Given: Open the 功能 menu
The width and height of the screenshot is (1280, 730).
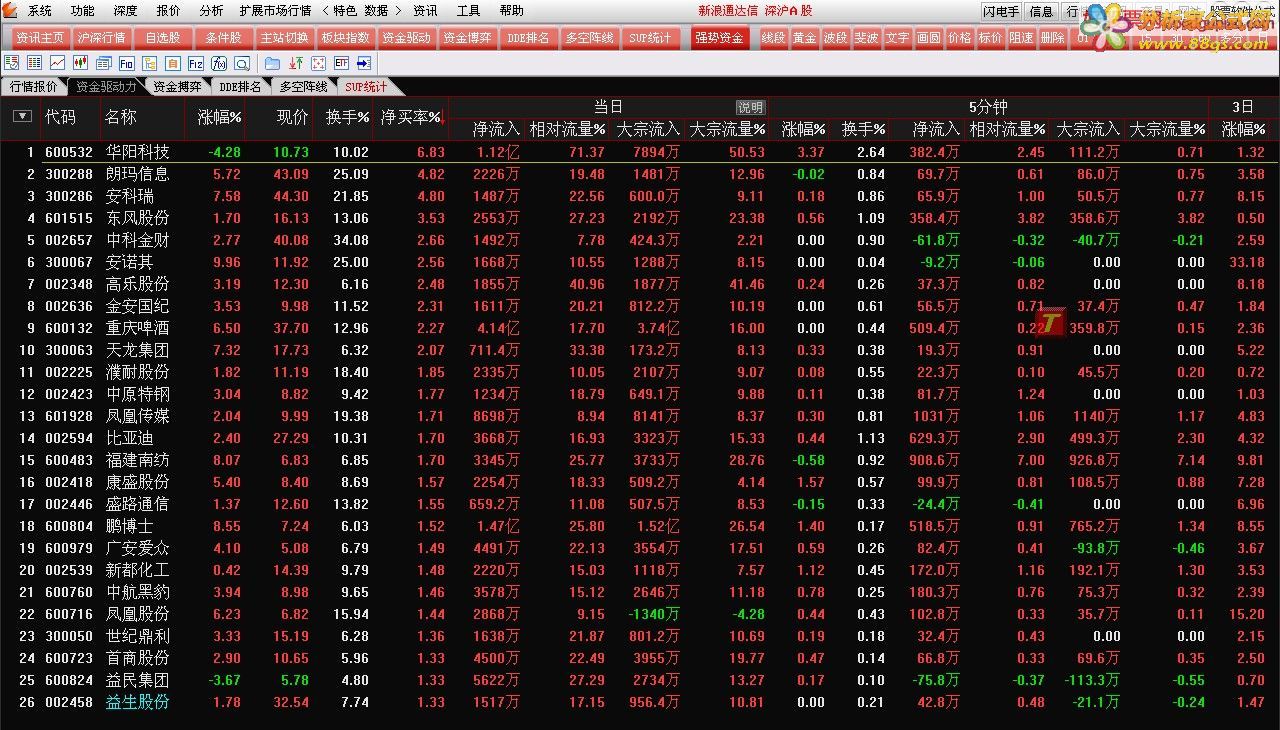Looking at the screenshot, I should pyautogui.click(x=83, y=11).
